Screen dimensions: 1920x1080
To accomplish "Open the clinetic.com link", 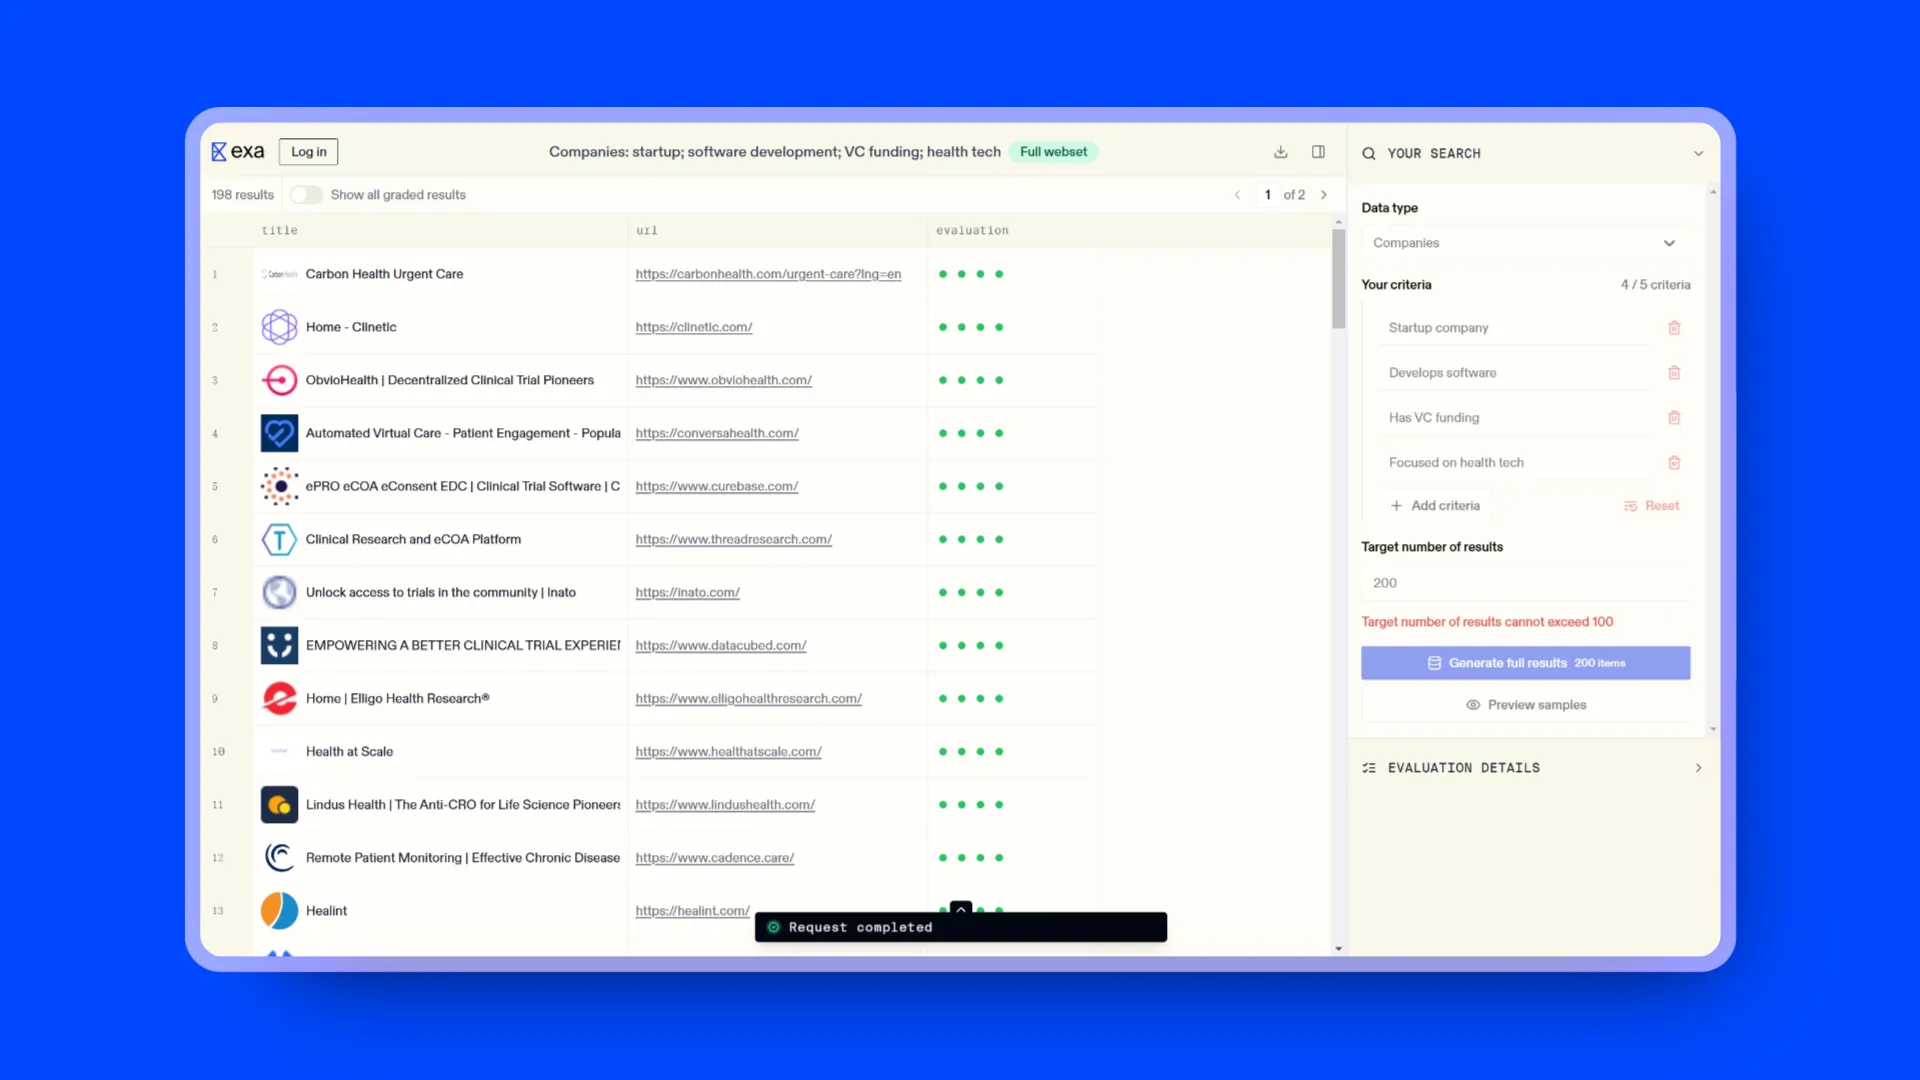I will point(694,327).
